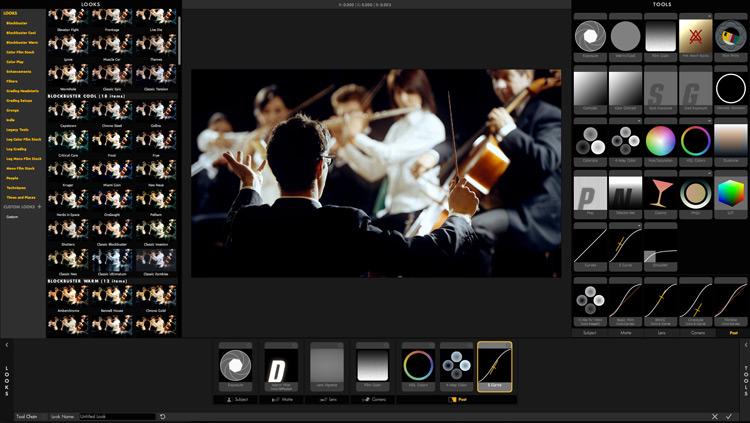
Task: Switch to the Lens tab in Tools panel
Action: click(x=661, y=333)
